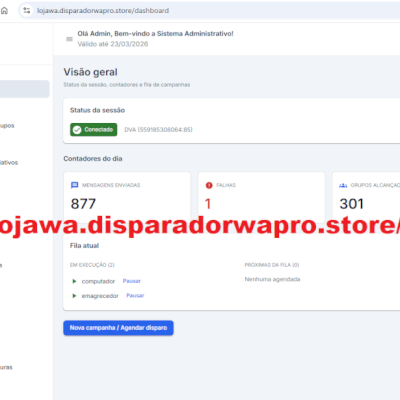This screenshot has height=400, width=400.
Task: Select the highlighted sidebar menu item
Action: pos(25,89)
